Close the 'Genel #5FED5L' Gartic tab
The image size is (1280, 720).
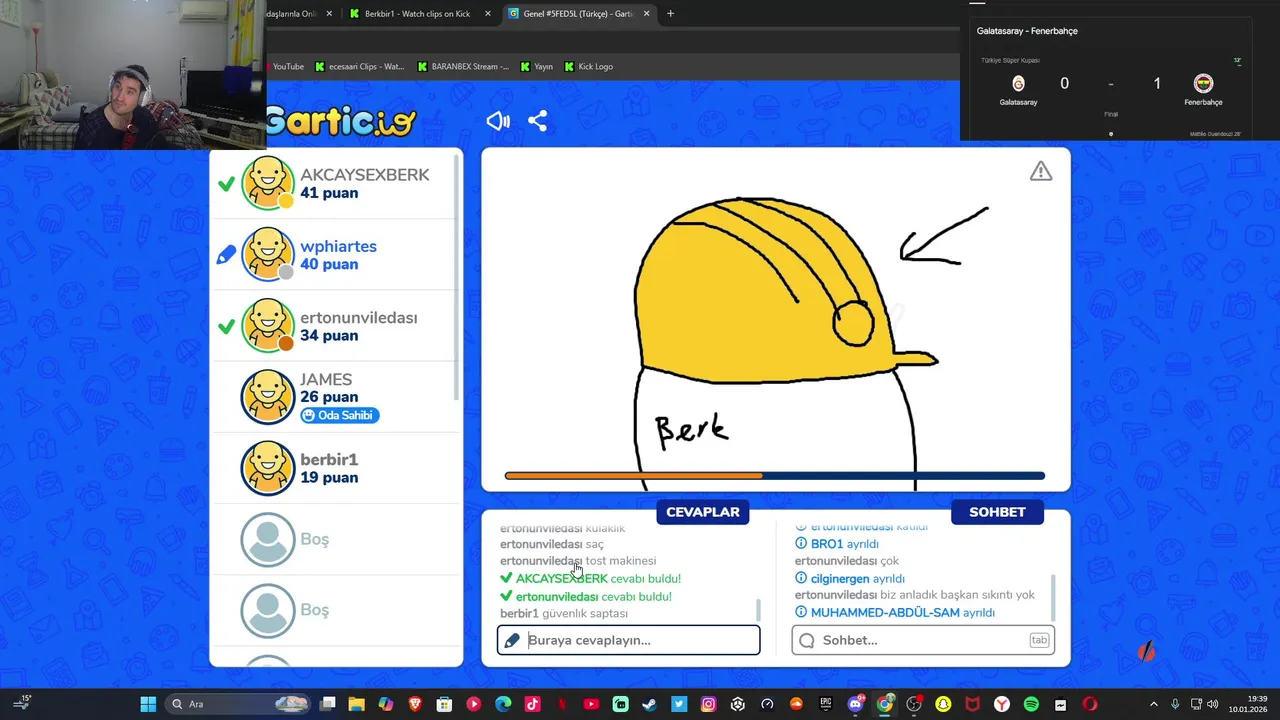(x=646, y=14)
